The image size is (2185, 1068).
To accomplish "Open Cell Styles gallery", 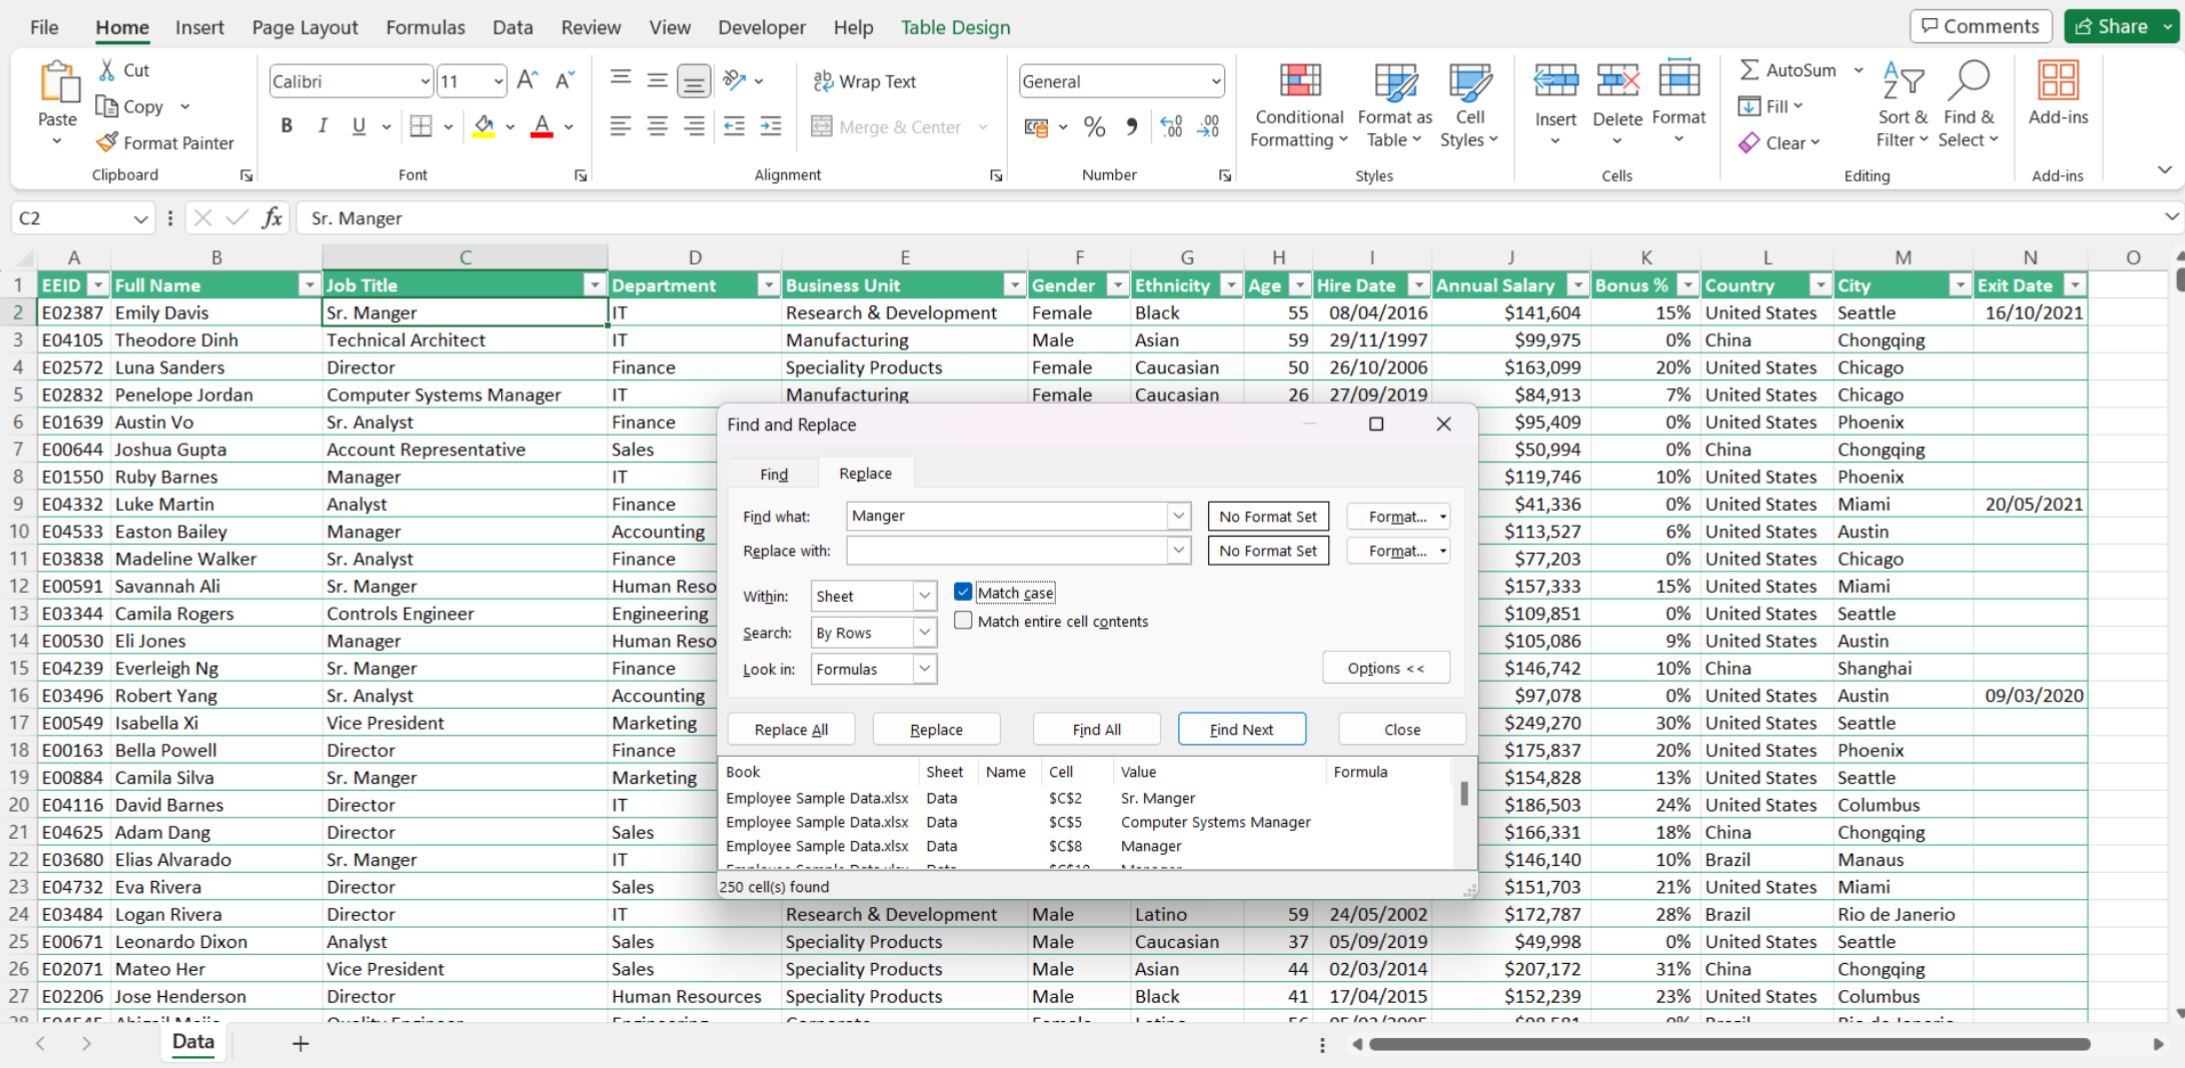I will [1469, 105].
